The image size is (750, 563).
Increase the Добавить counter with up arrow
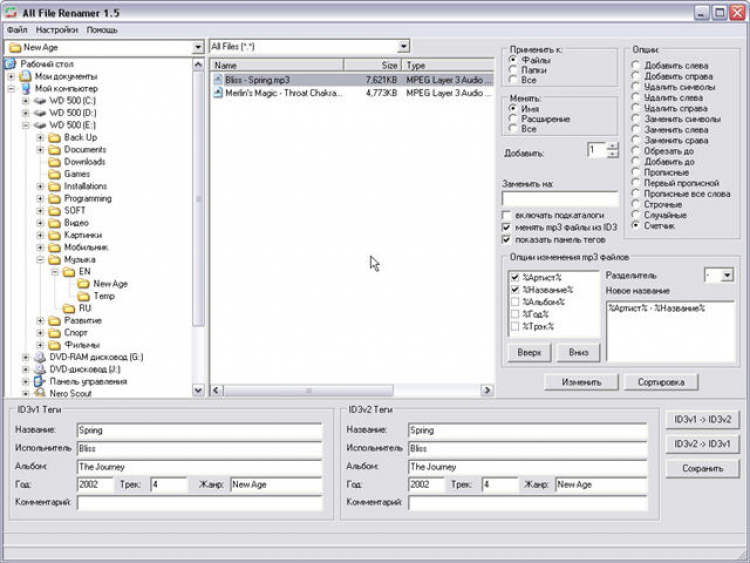tap(612, 146)
